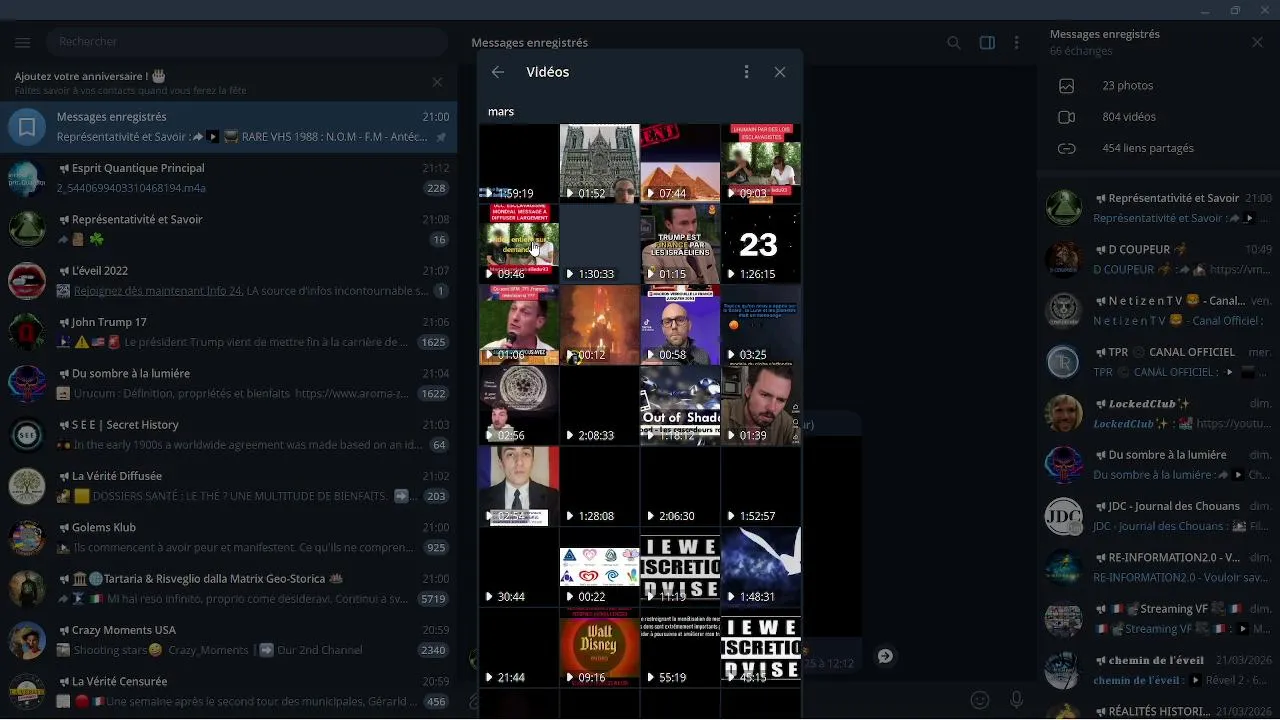Play the 1:30:33 video thumbnail

[599, 244]
